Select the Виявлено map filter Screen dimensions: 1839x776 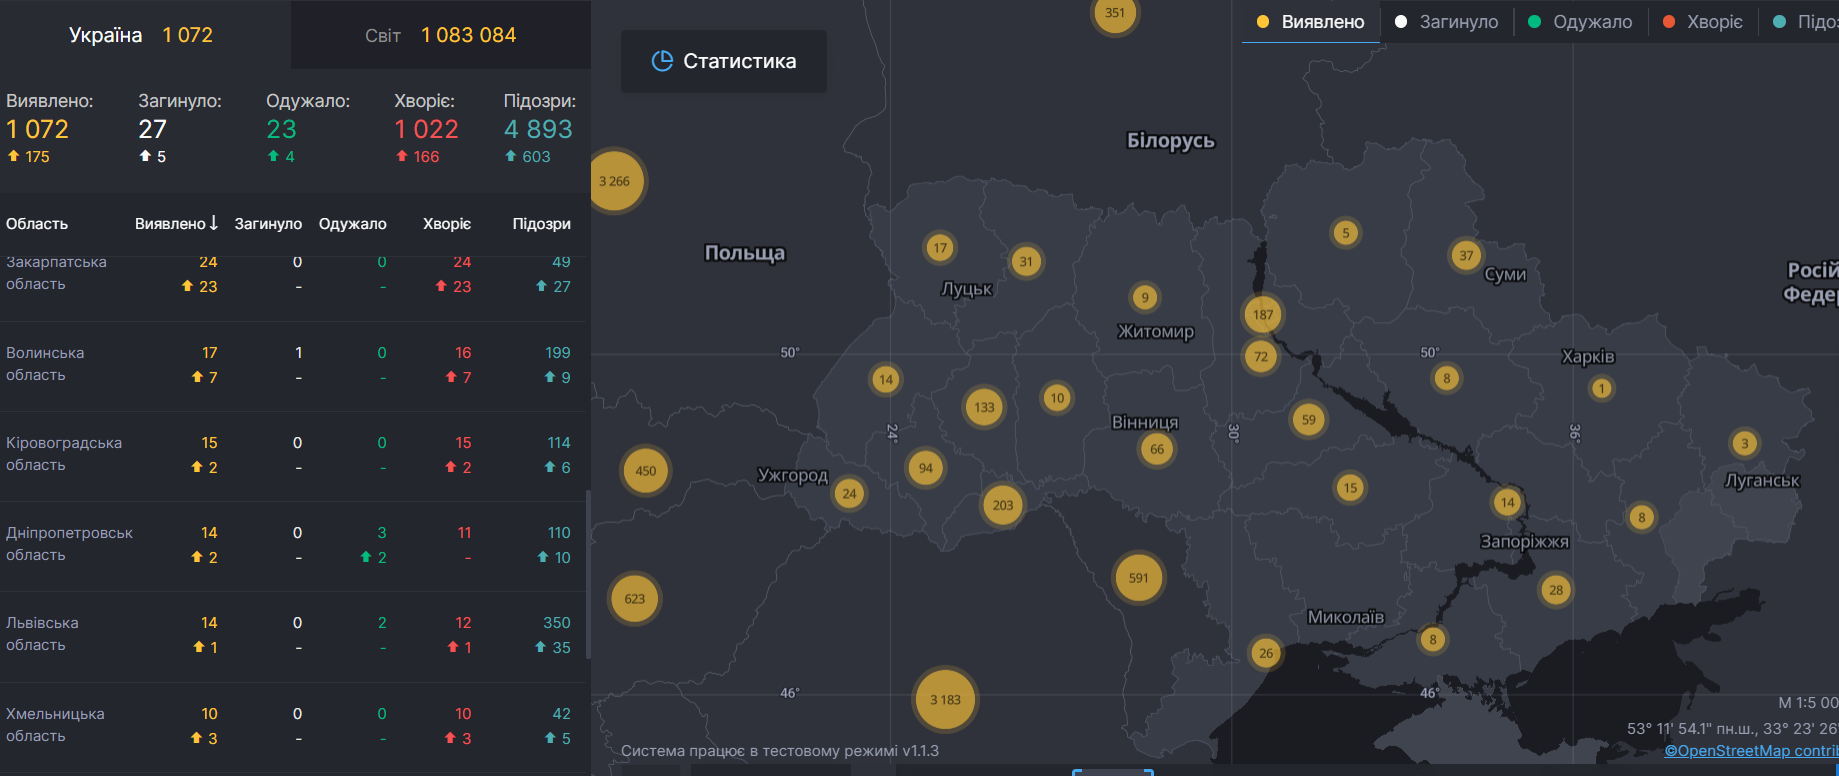[1310, 22]
